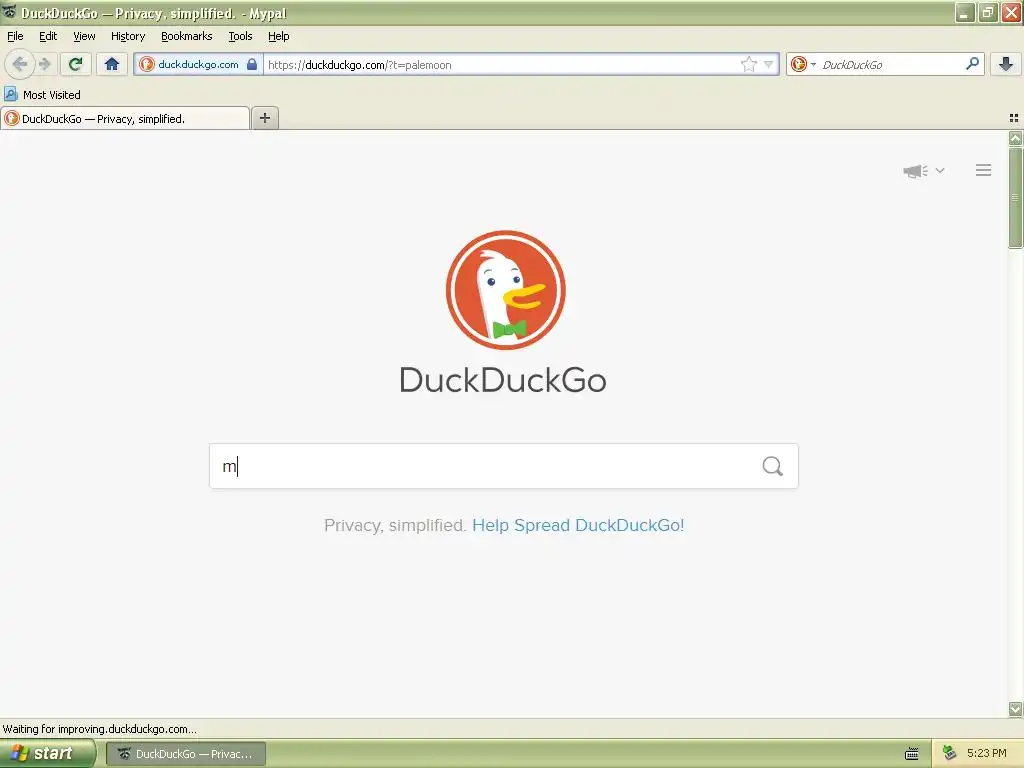The image size is (1024, 768).
Task: Click the scroll down arrow
Action: click(x=1015, y=709)
